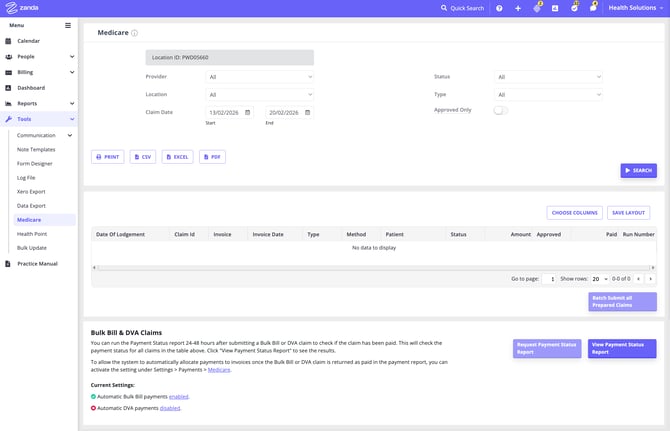The height and width of the screenshot is (431, 670).
Task: Click the Dashboard sidebar icon
Action: click(9, 88)
